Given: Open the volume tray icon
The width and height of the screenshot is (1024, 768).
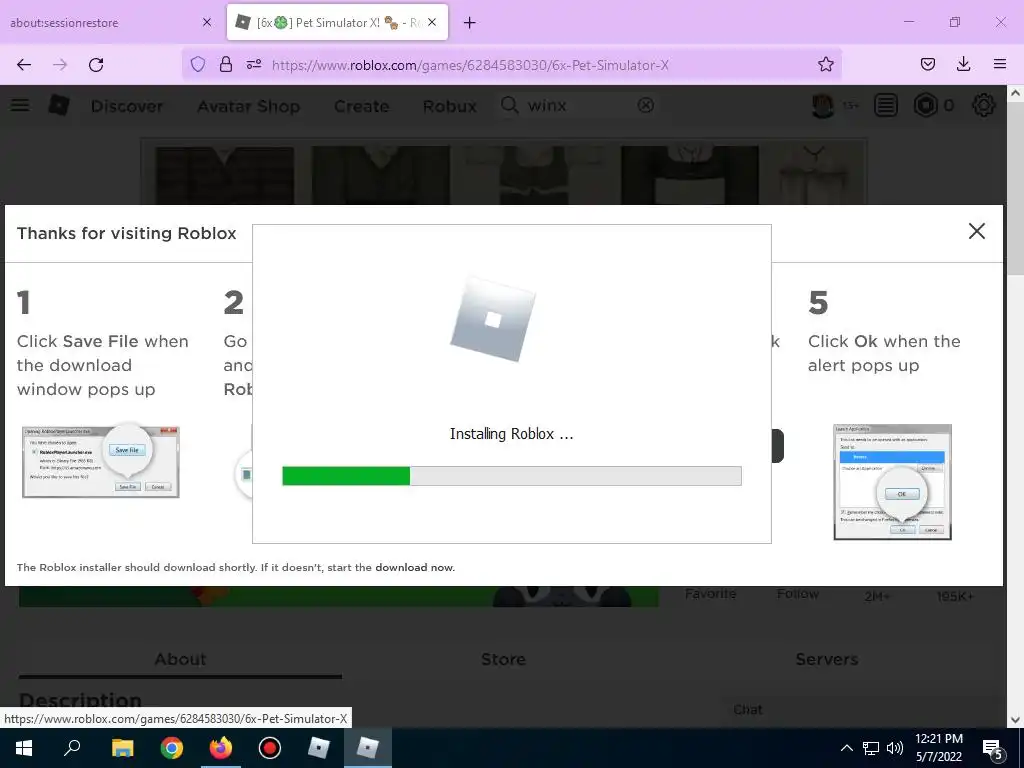Looking at the screenshot, I should (895, 748).
